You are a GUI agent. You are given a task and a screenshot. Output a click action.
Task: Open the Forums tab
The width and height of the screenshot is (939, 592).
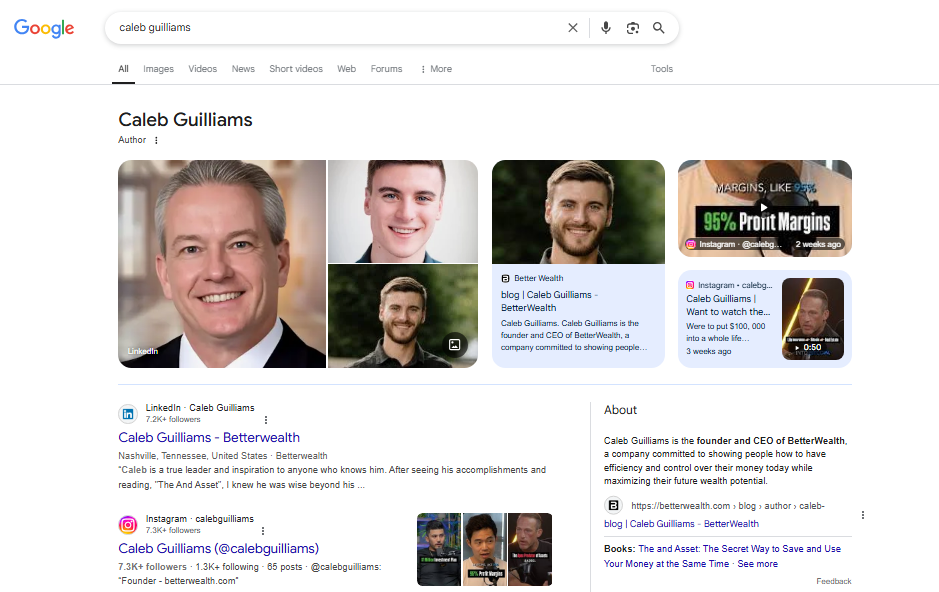click(386, 69)
